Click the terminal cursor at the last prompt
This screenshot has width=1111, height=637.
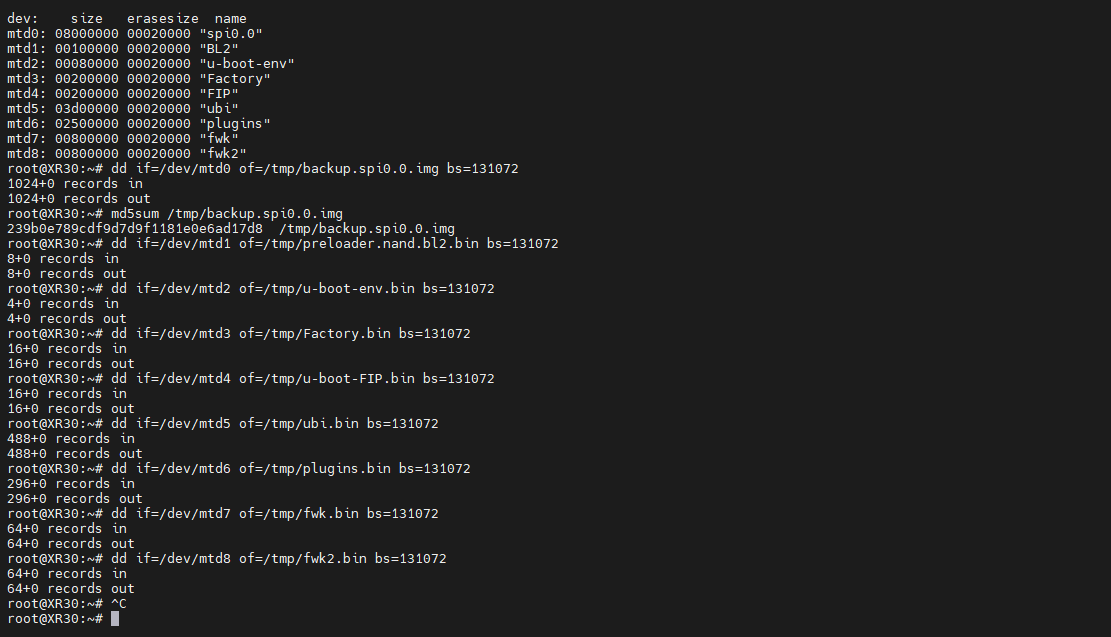(115, 619)
